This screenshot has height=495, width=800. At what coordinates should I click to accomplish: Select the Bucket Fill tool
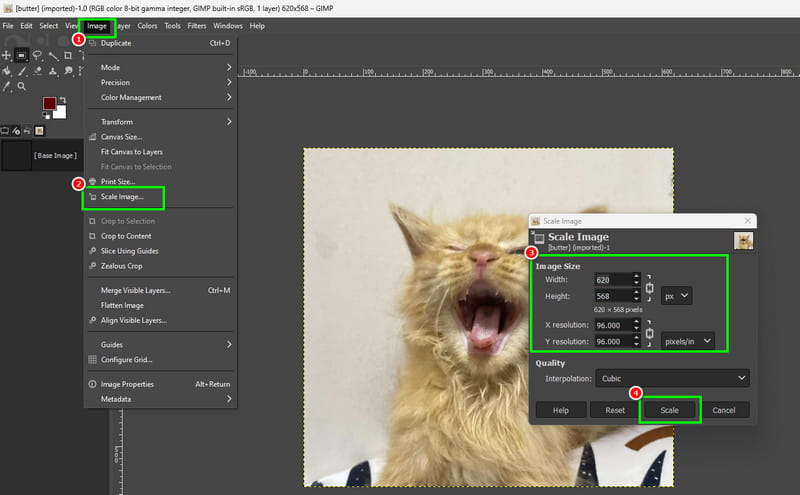pyautogui.click(x=7, y=71)
